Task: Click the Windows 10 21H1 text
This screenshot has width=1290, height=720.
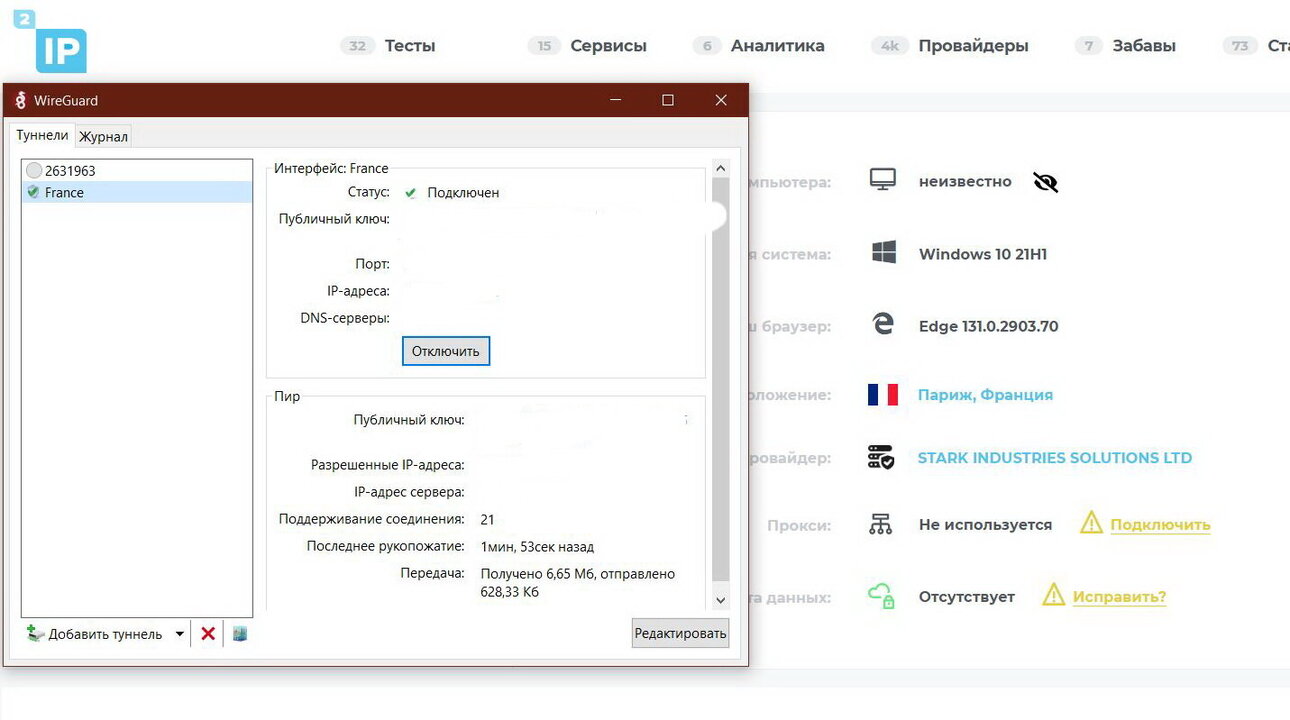Action: (983, 254)
